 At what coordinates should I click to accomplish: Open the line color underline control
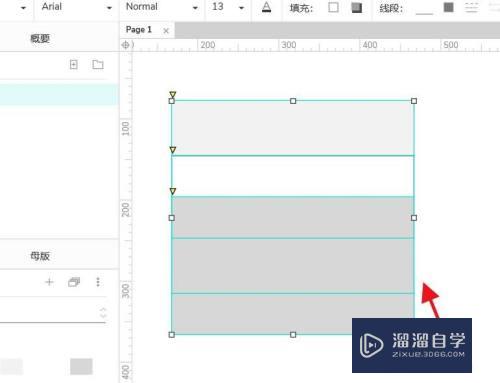(x=424, y=8)
